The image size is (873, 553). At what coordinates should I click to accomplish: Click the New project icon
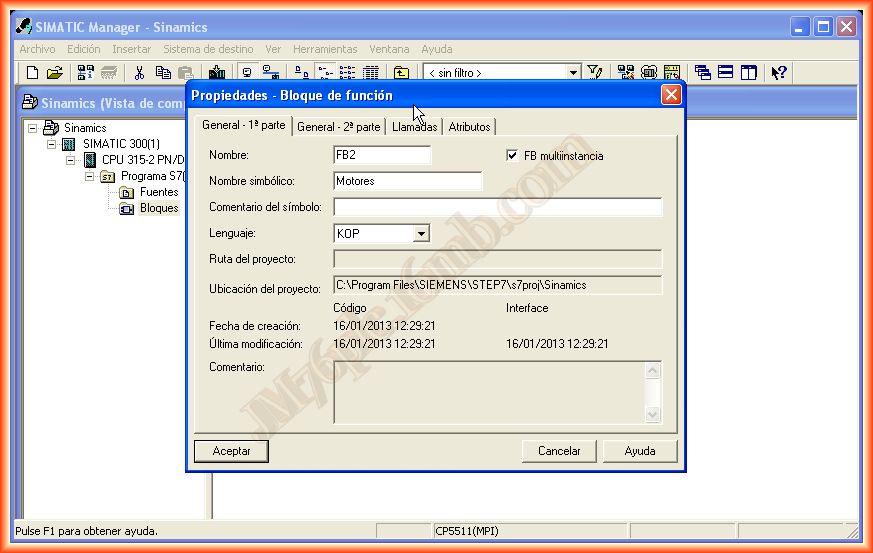pos(32,72)
